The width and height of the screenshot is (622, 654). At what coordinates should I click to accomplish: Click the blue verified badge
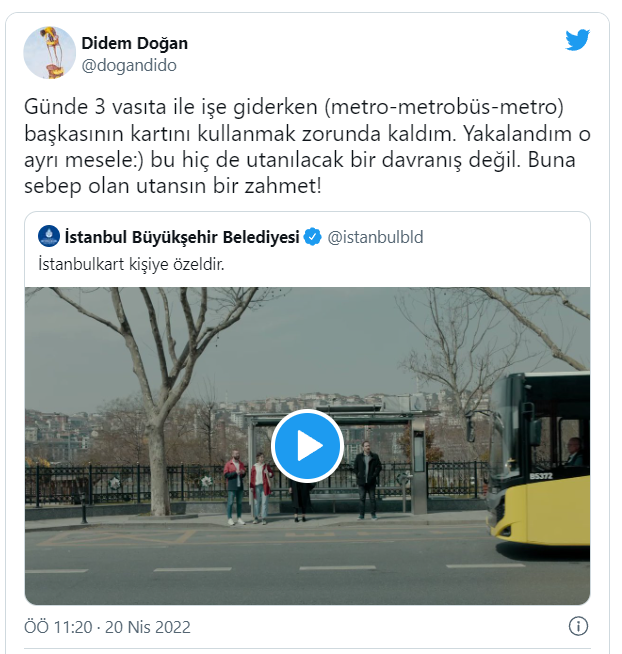(x=312, y=237)
